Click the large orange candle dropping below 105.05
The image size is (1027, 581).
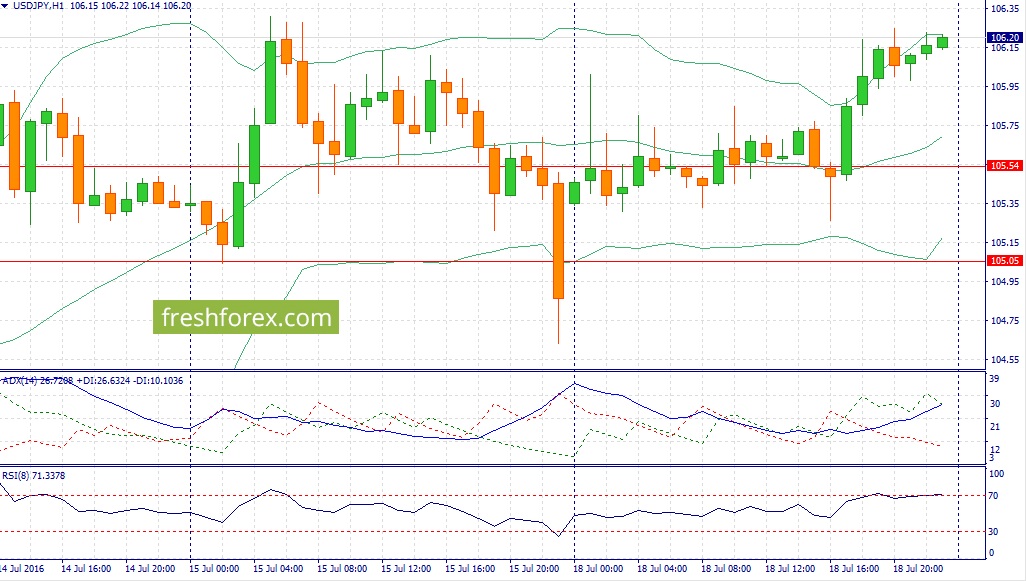pyautogui.click(x=559, y=241)
